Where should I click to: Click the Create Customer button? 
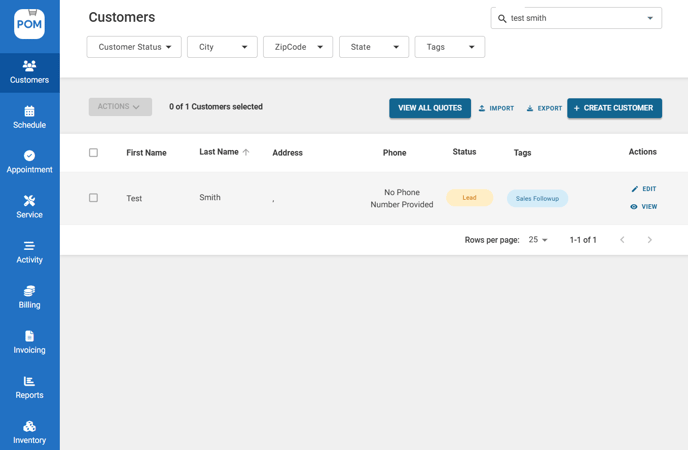[614, 108]
